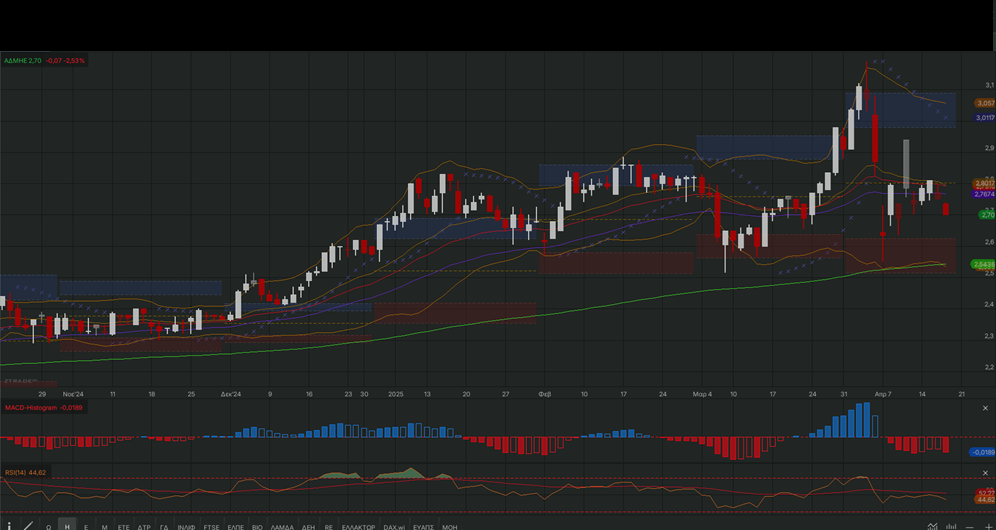Open the FTSE index shortcut
This screenshot has height=530, width=996.
coord(211,527)
